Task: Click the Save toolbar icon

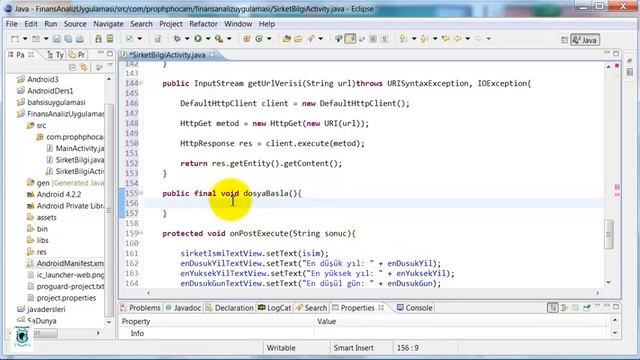Action: coord(57,39)
